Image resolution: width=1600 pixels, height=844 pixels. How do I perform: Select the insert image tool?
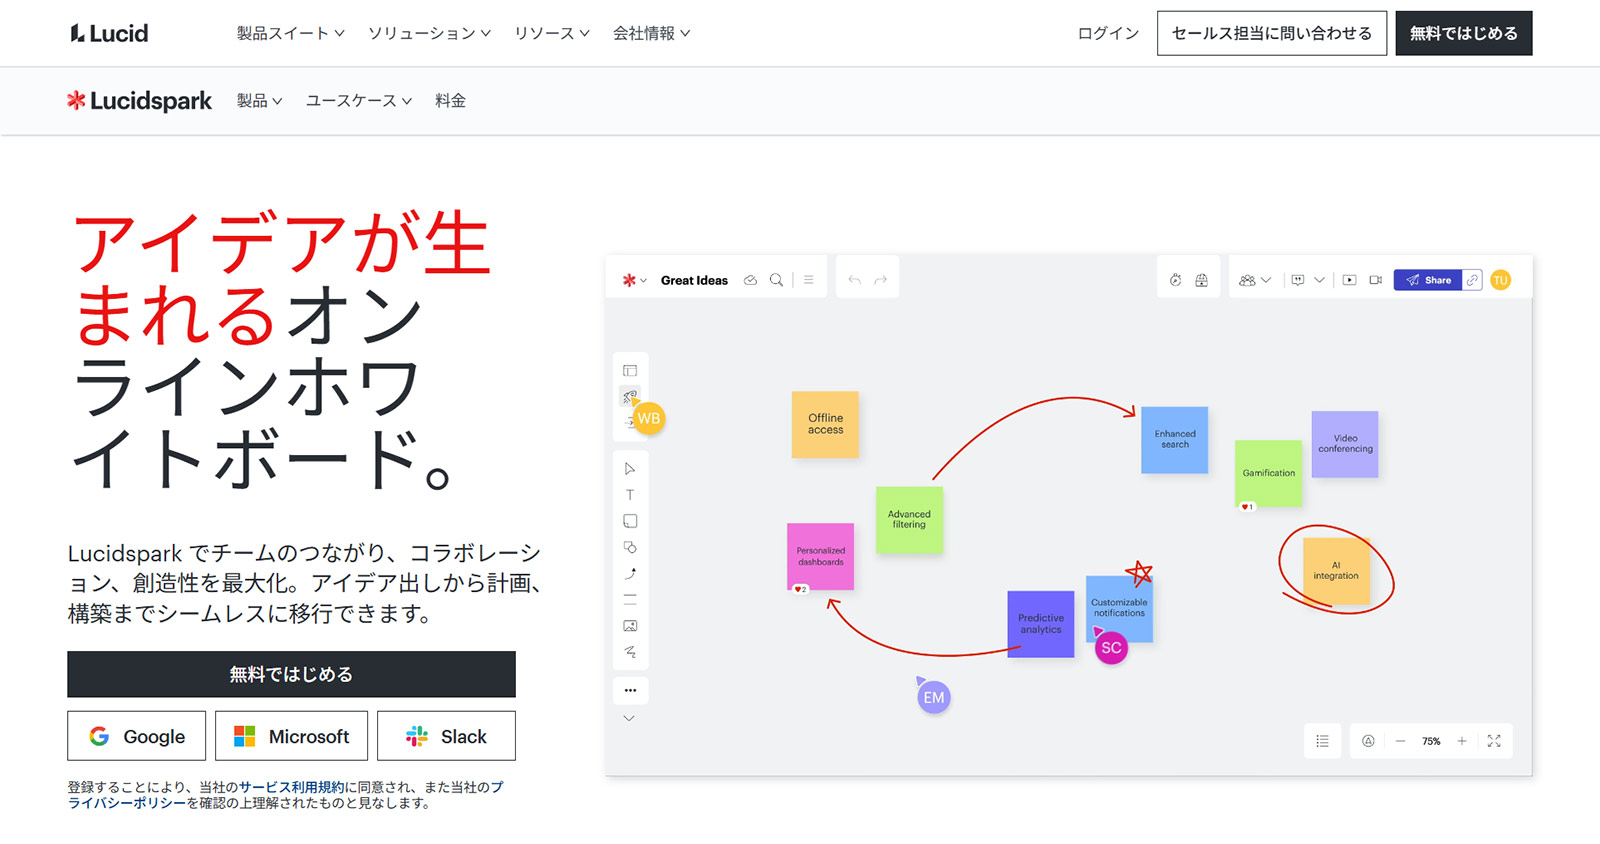click(x=630, y=625)
